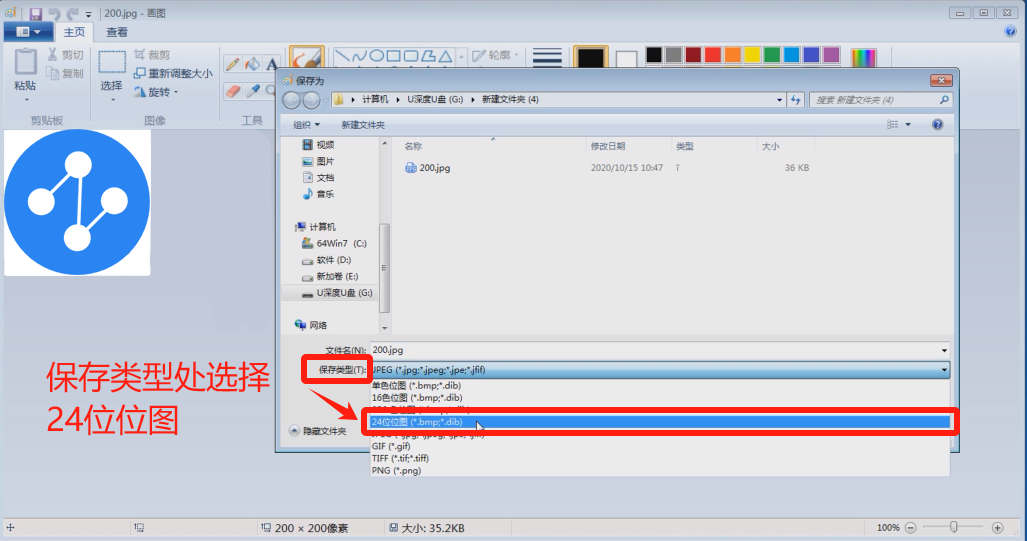This screenshot has width=1027, height=541.
Task: Click the zoom in plus button
Action: click(997, 527)
